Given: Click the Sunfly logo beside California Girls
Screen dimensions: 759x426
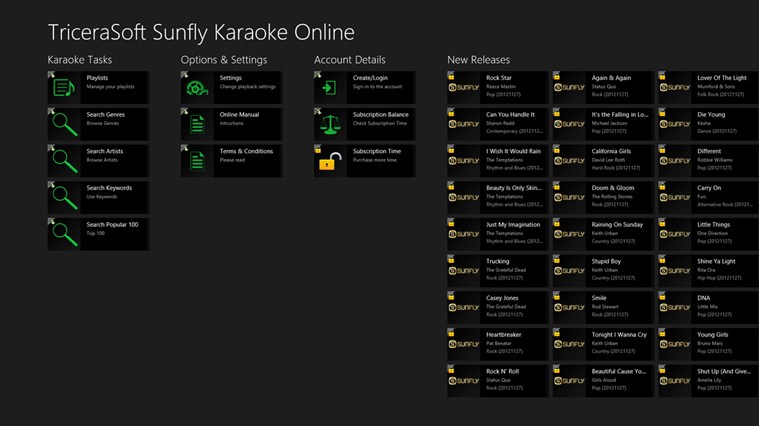Looking at the screenshot, I should pyautogui.click(x=569, y=161).
